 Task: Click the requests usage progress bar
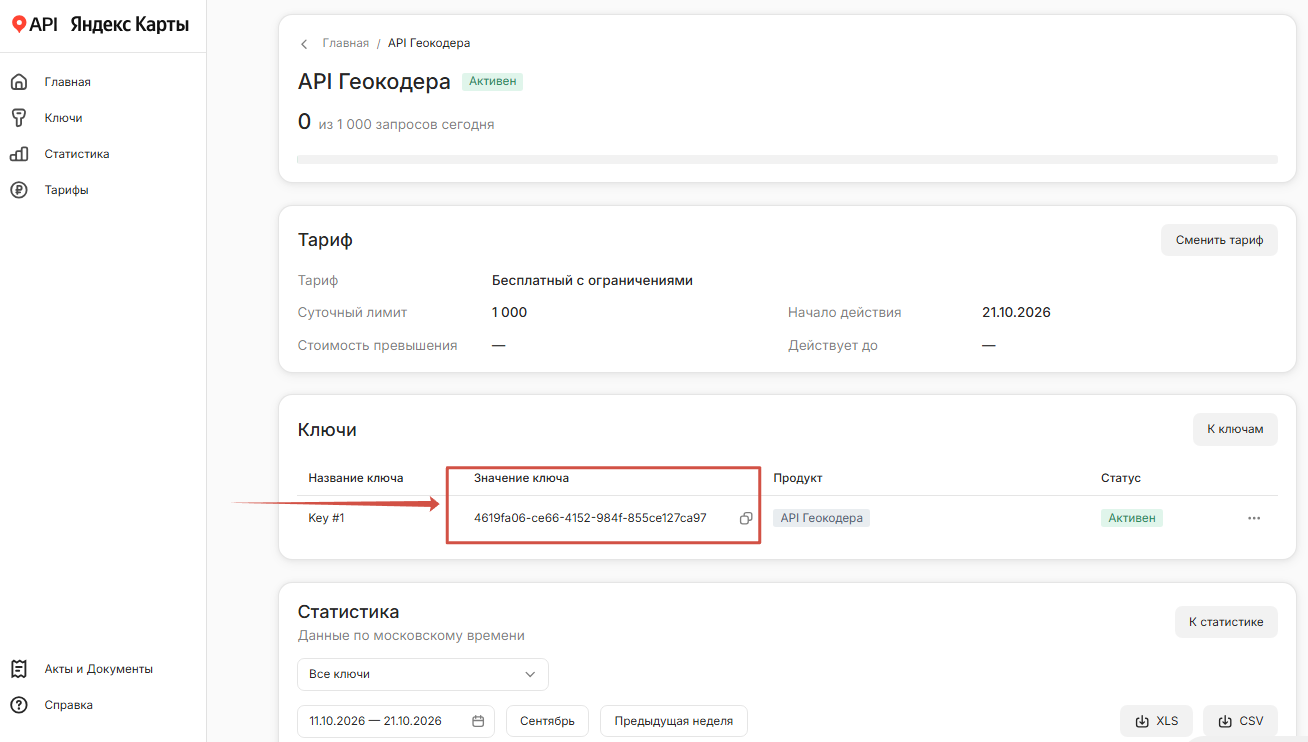click(787, 159)
